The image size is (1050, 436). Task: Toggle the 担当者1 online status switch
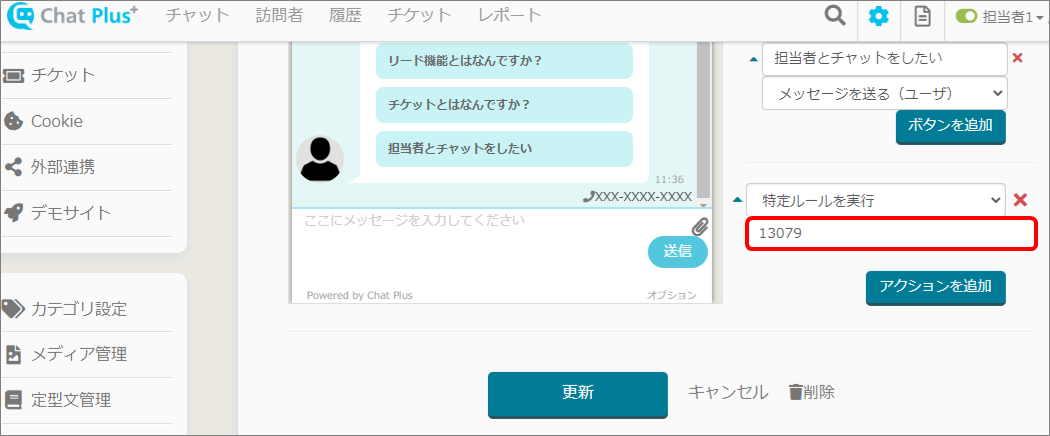pos(966,17)
